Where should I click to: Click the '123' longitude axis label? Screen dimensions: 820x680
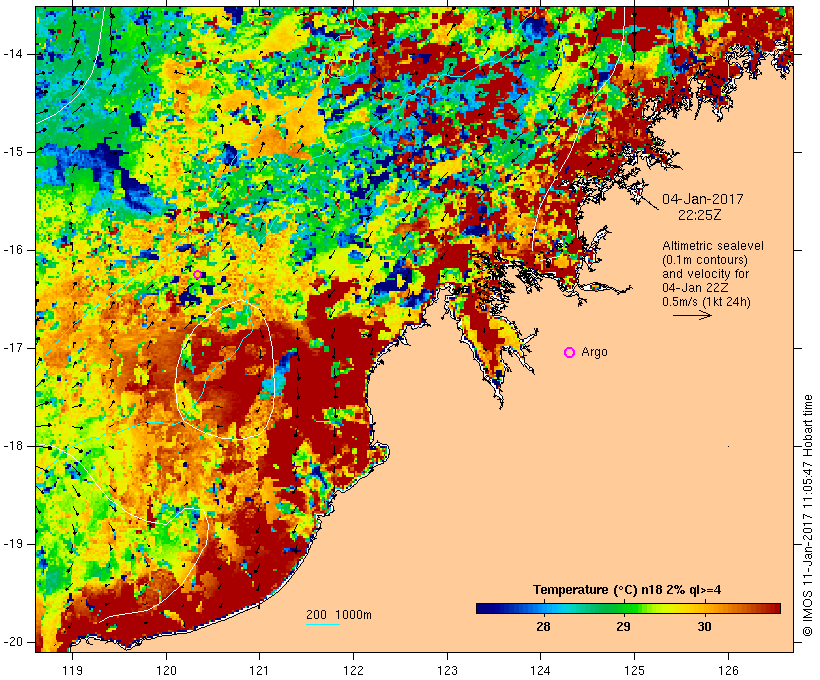pos(447,671)
